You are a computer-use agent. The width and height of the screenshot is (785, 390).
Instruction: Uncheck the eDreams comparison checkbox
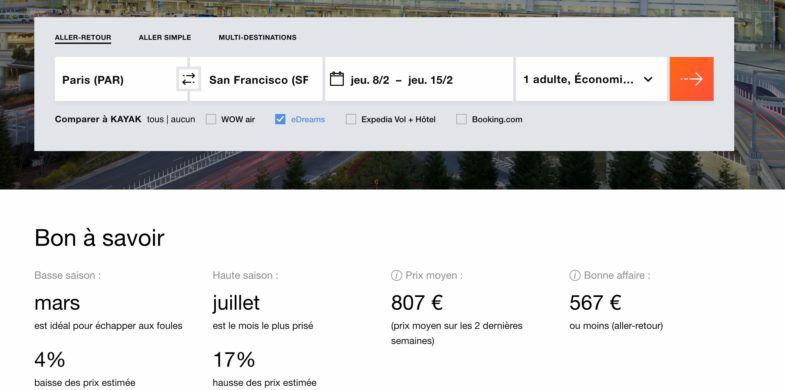tap(280, 119)
